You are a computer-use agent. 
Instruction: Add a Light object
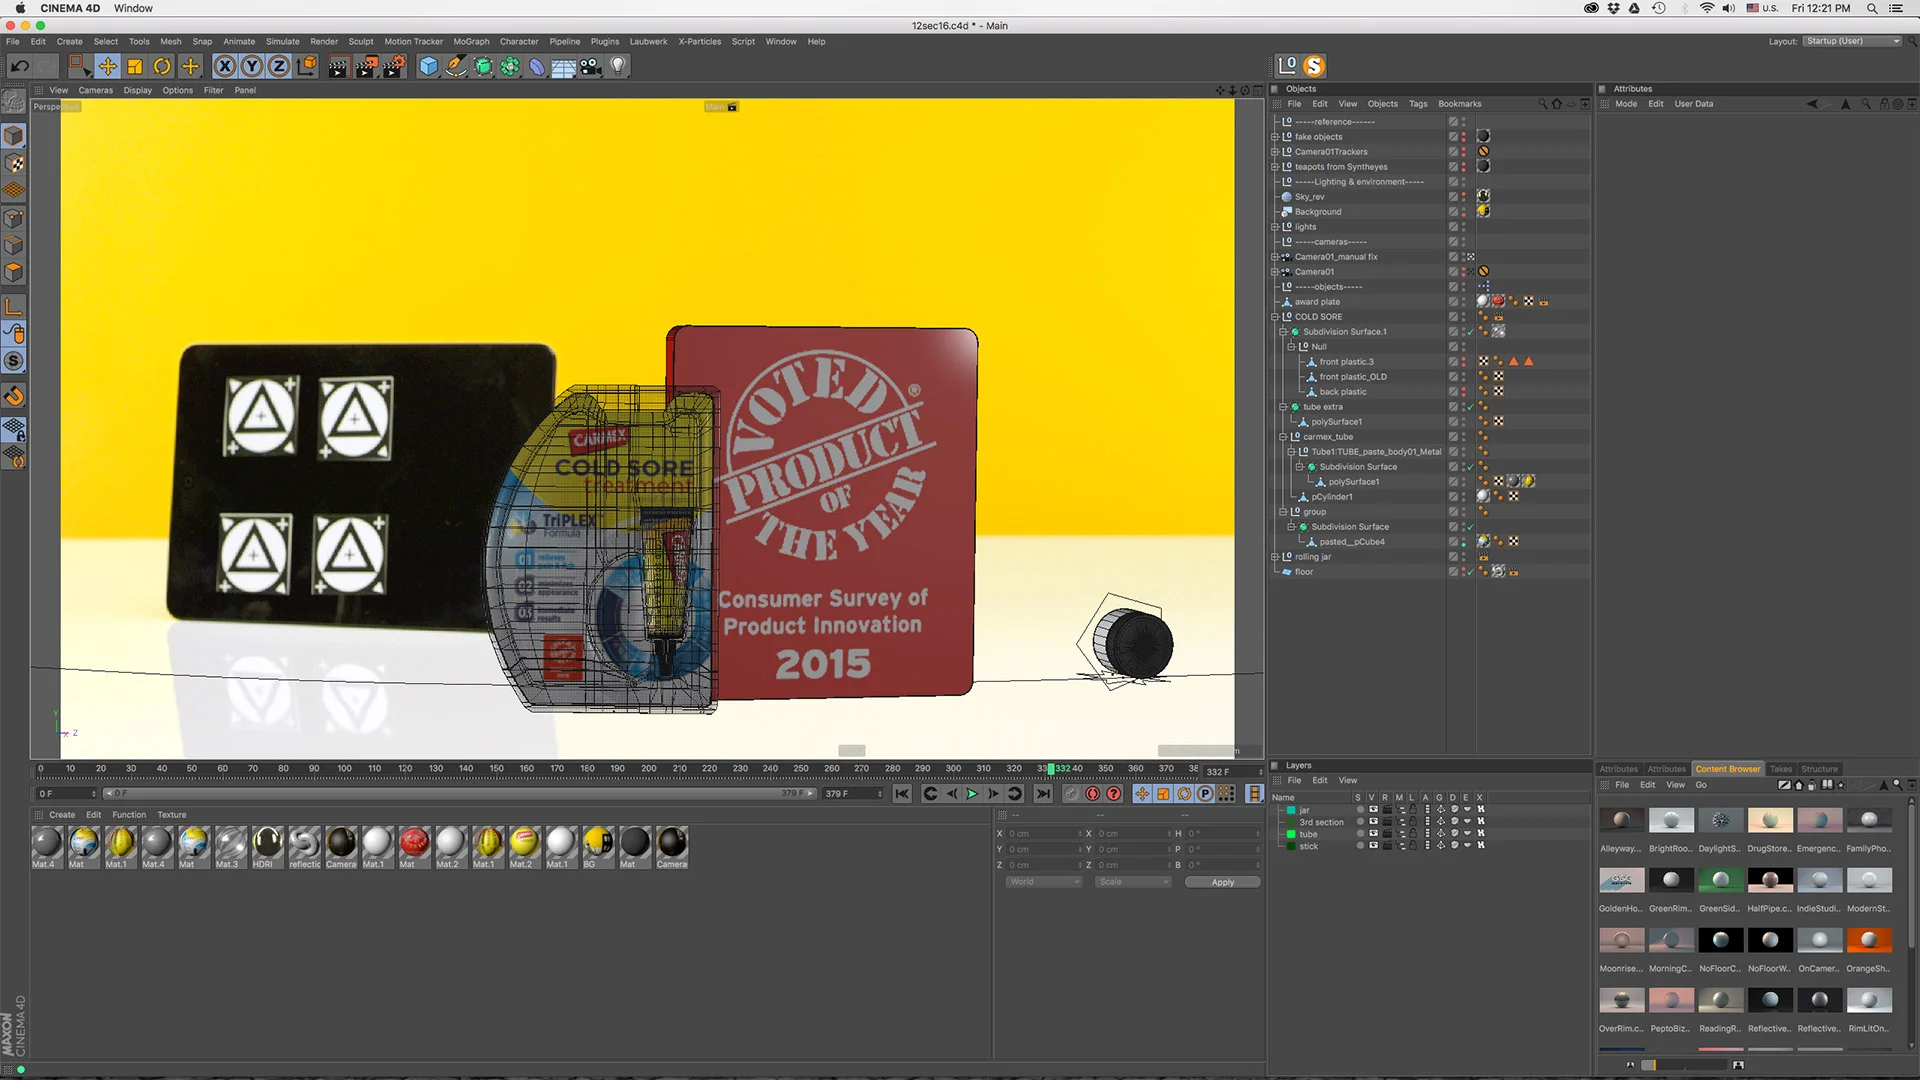click(618, 66)
